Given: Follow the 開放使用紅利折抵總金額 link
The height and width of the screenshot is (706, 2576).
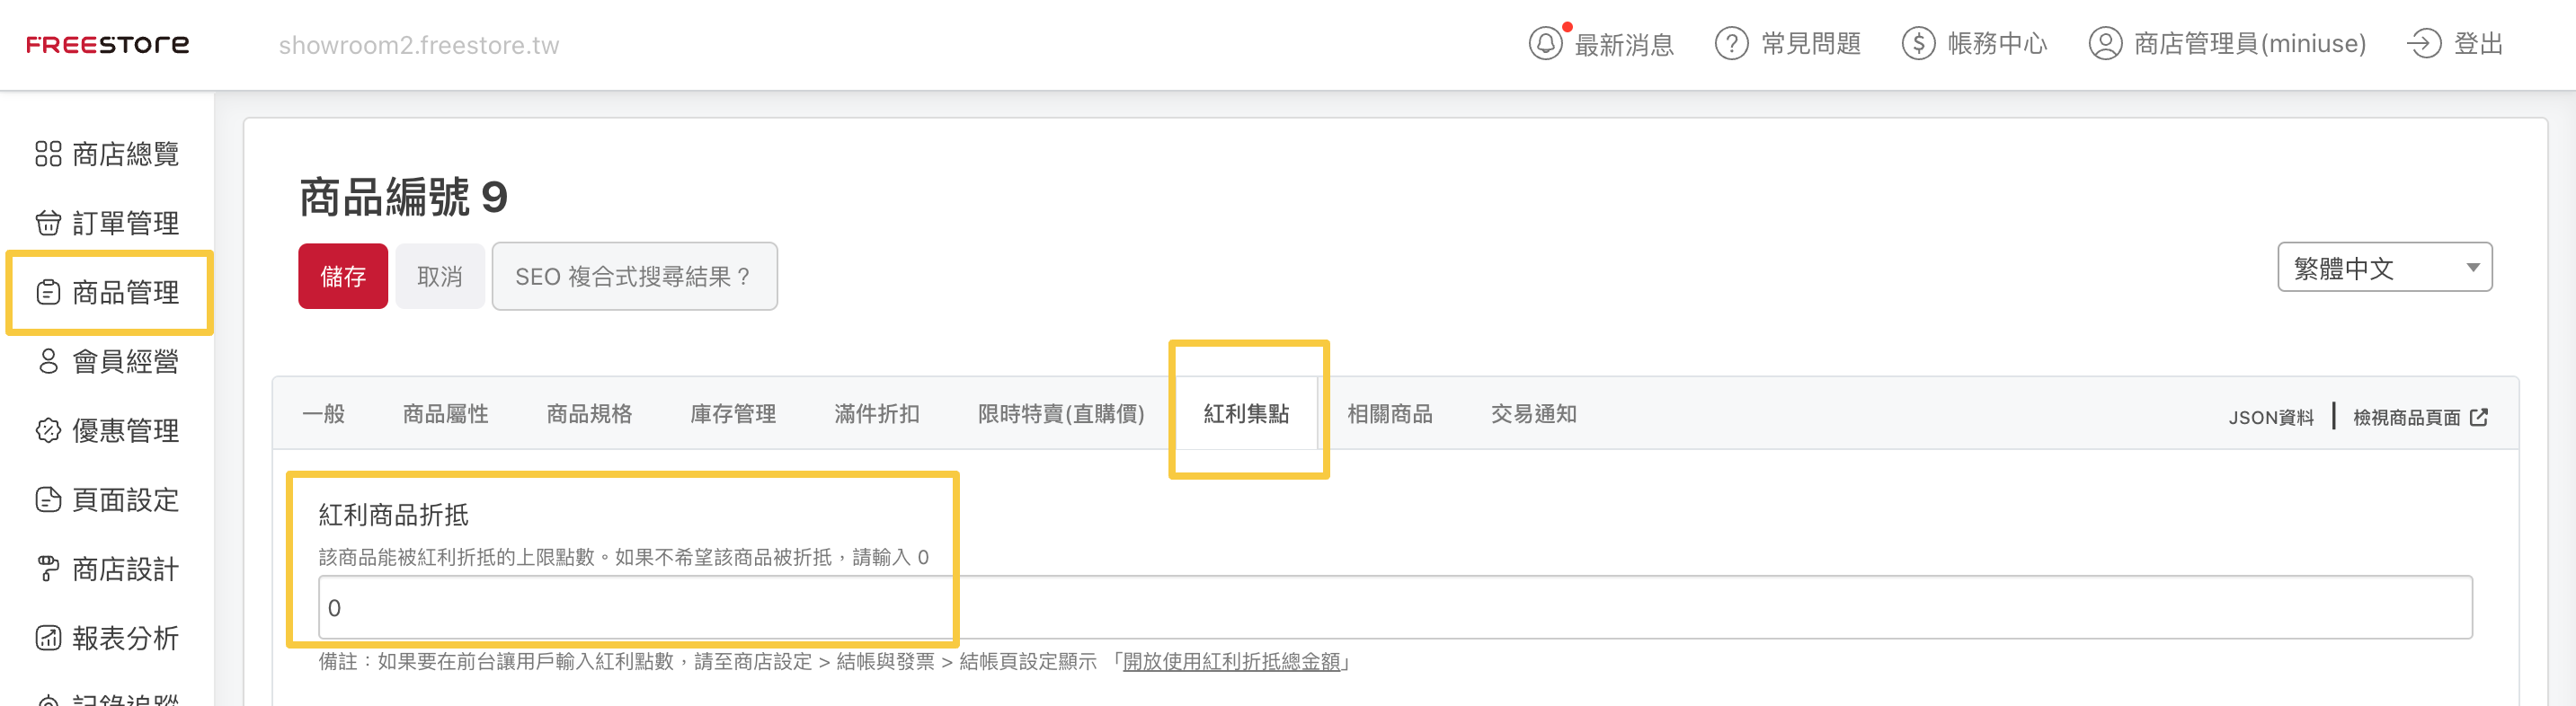Looking at the screenshot, I should (x=1231, y=662).
